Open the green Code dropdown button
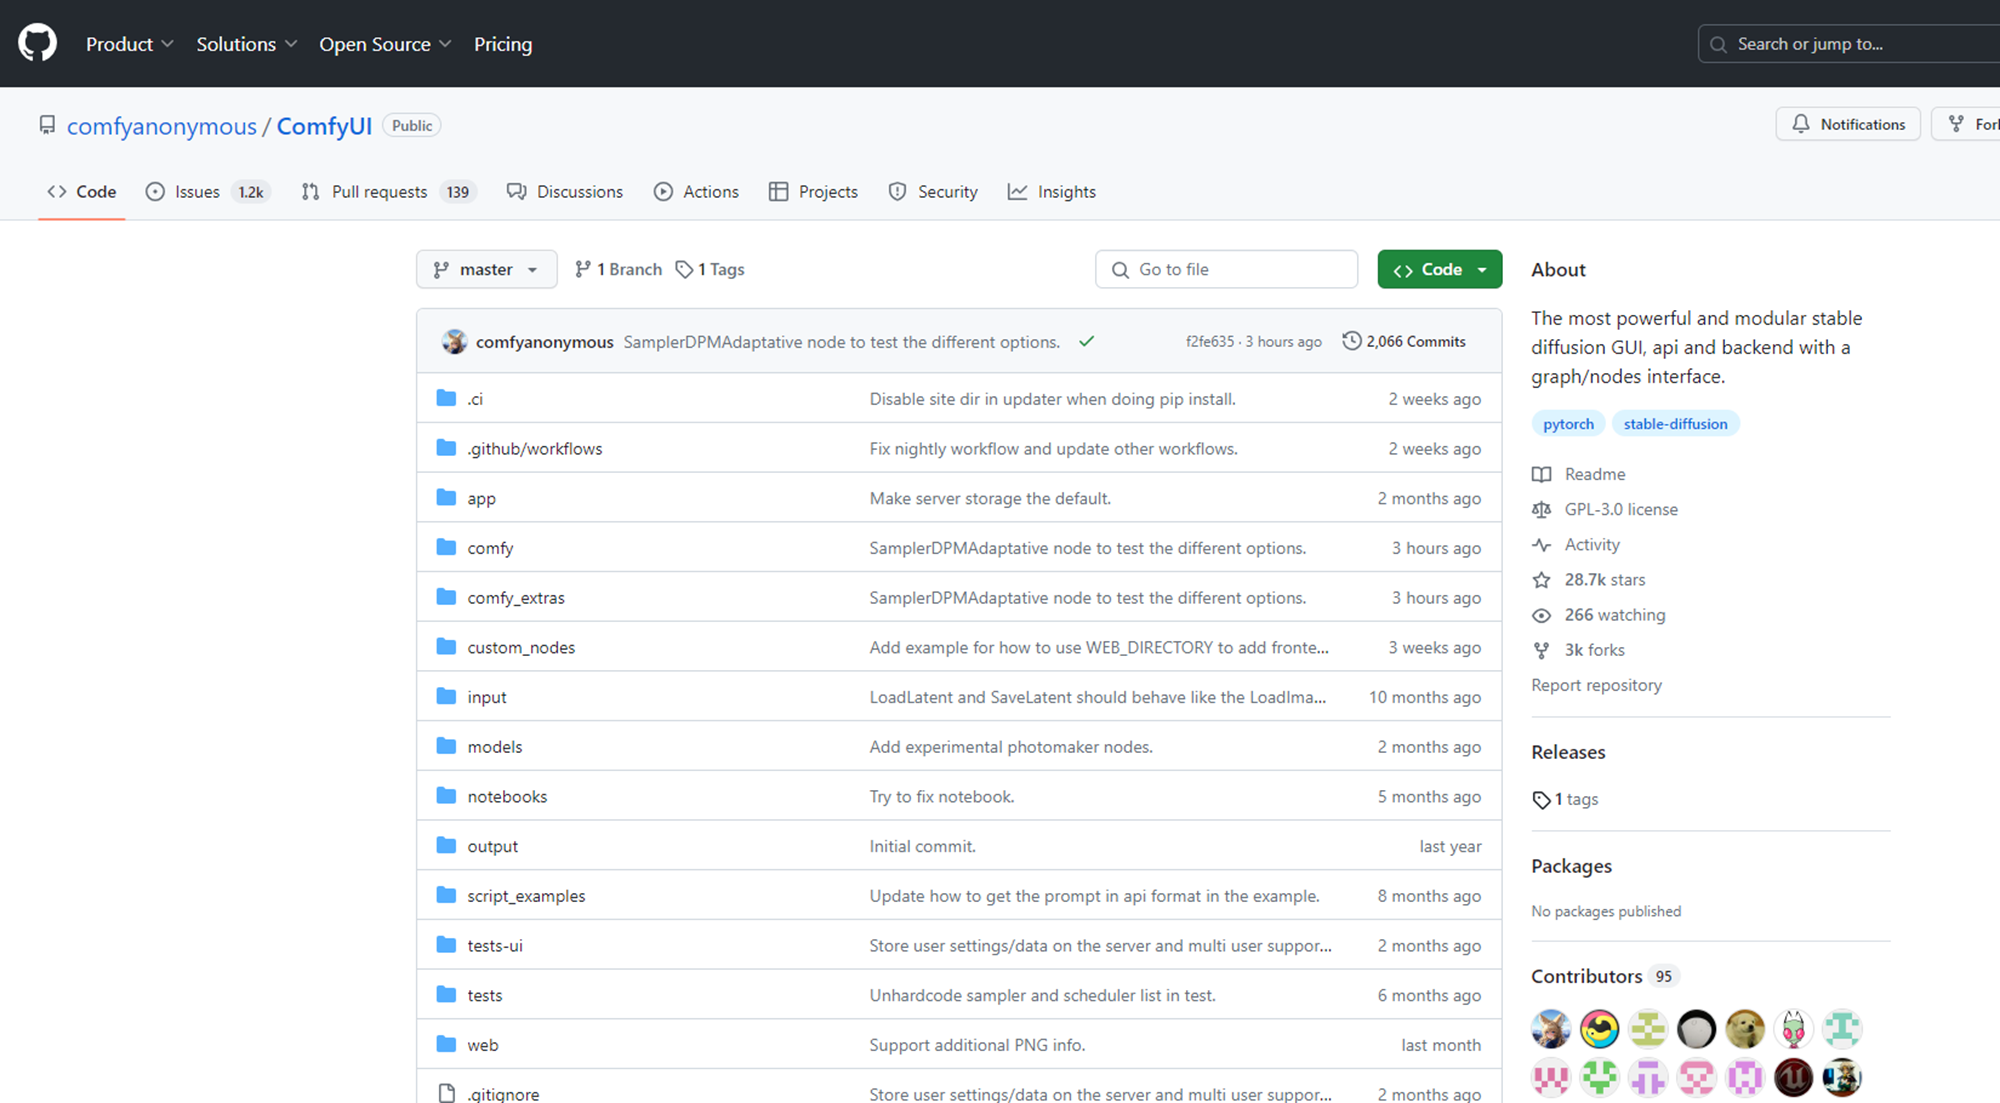The image size is (2000, 1103). coord(1439,269)
